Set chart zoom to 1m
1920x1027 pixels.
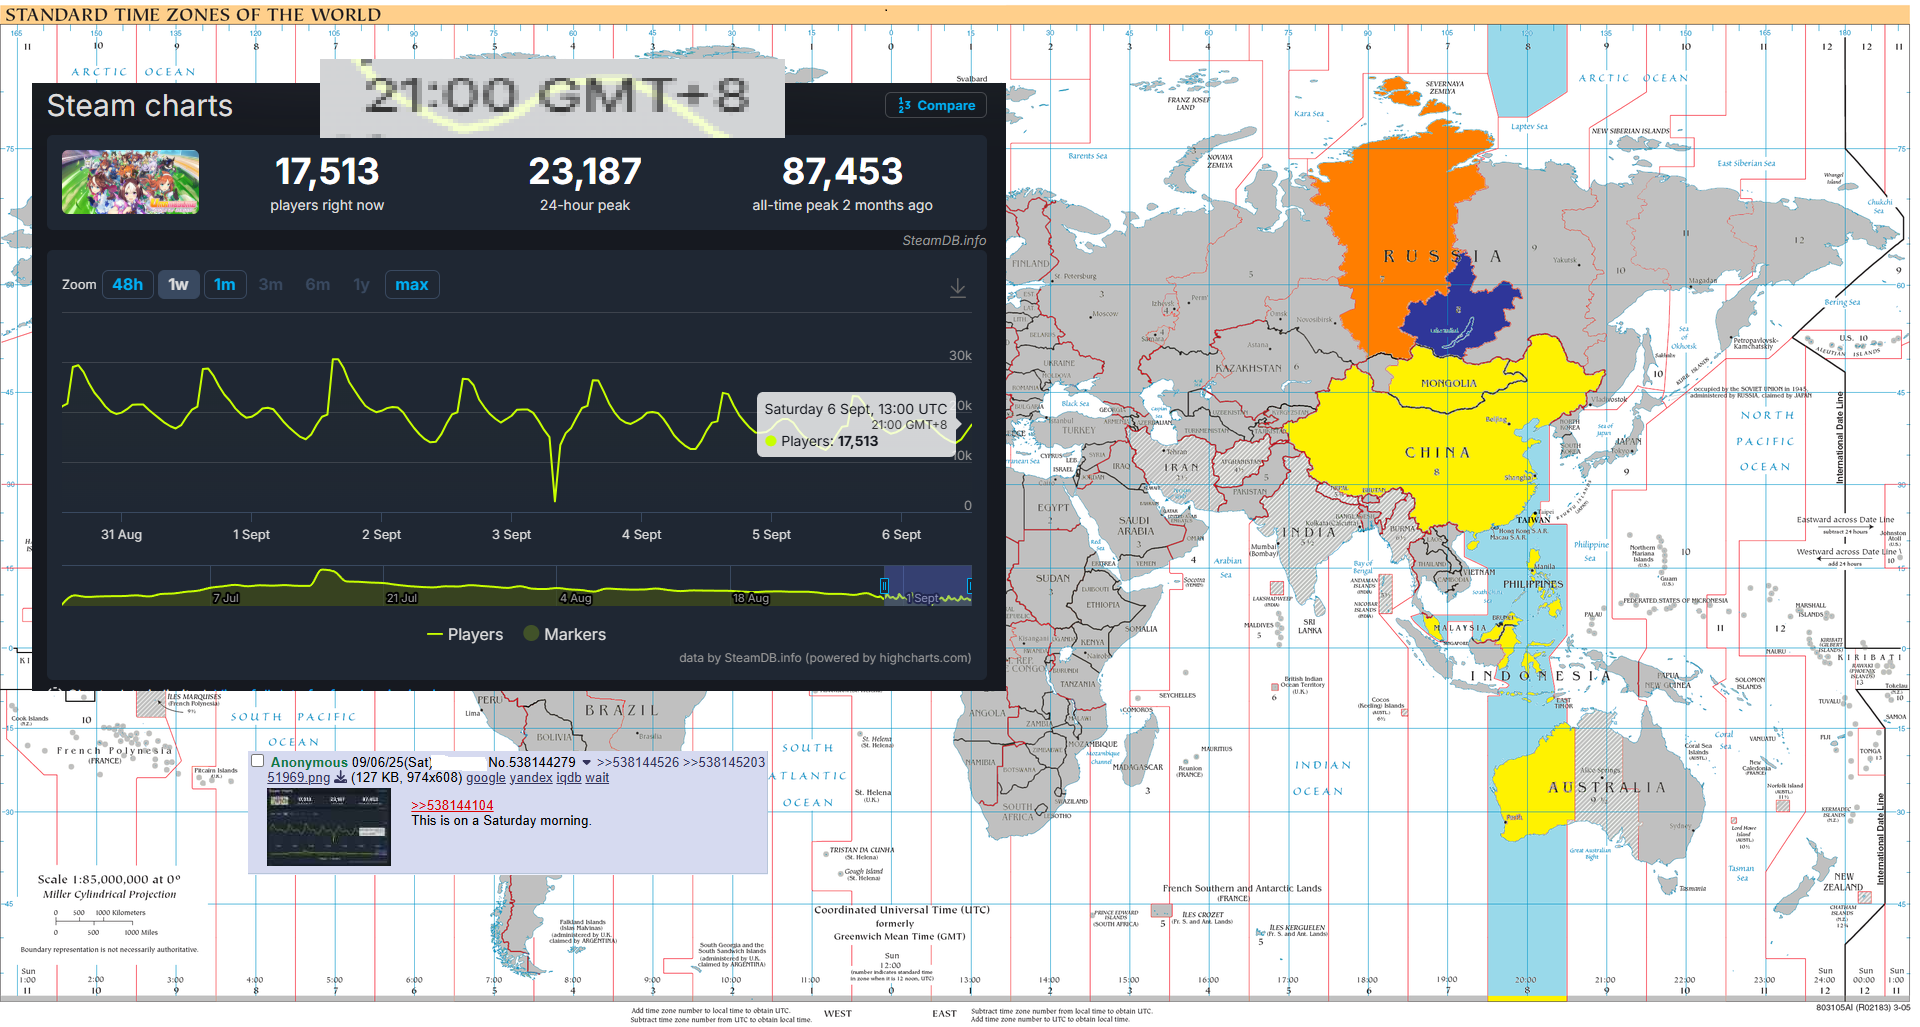[x=225, y=285]
